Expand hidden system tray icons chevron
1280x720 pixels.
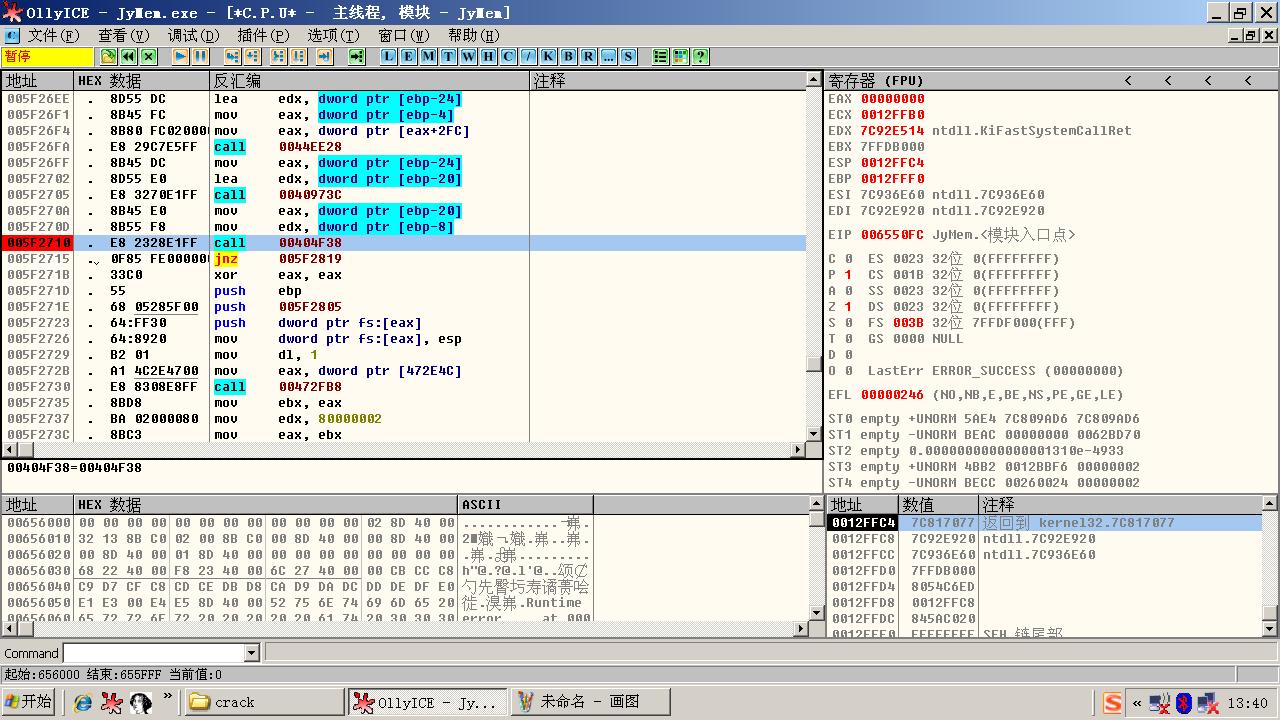pos(1136,703)
